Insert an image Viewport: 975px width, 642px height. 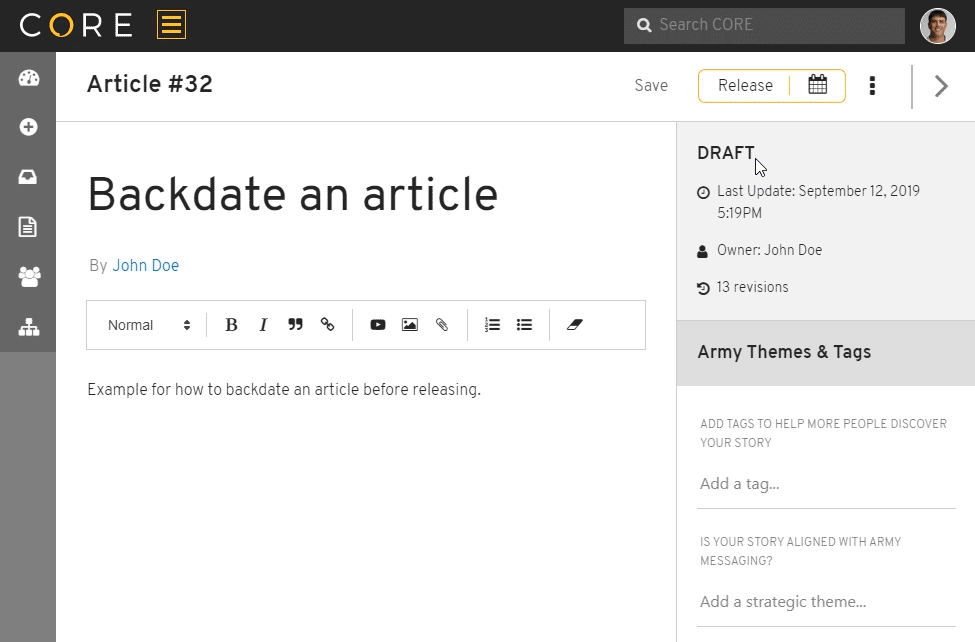tap(410, 325)
